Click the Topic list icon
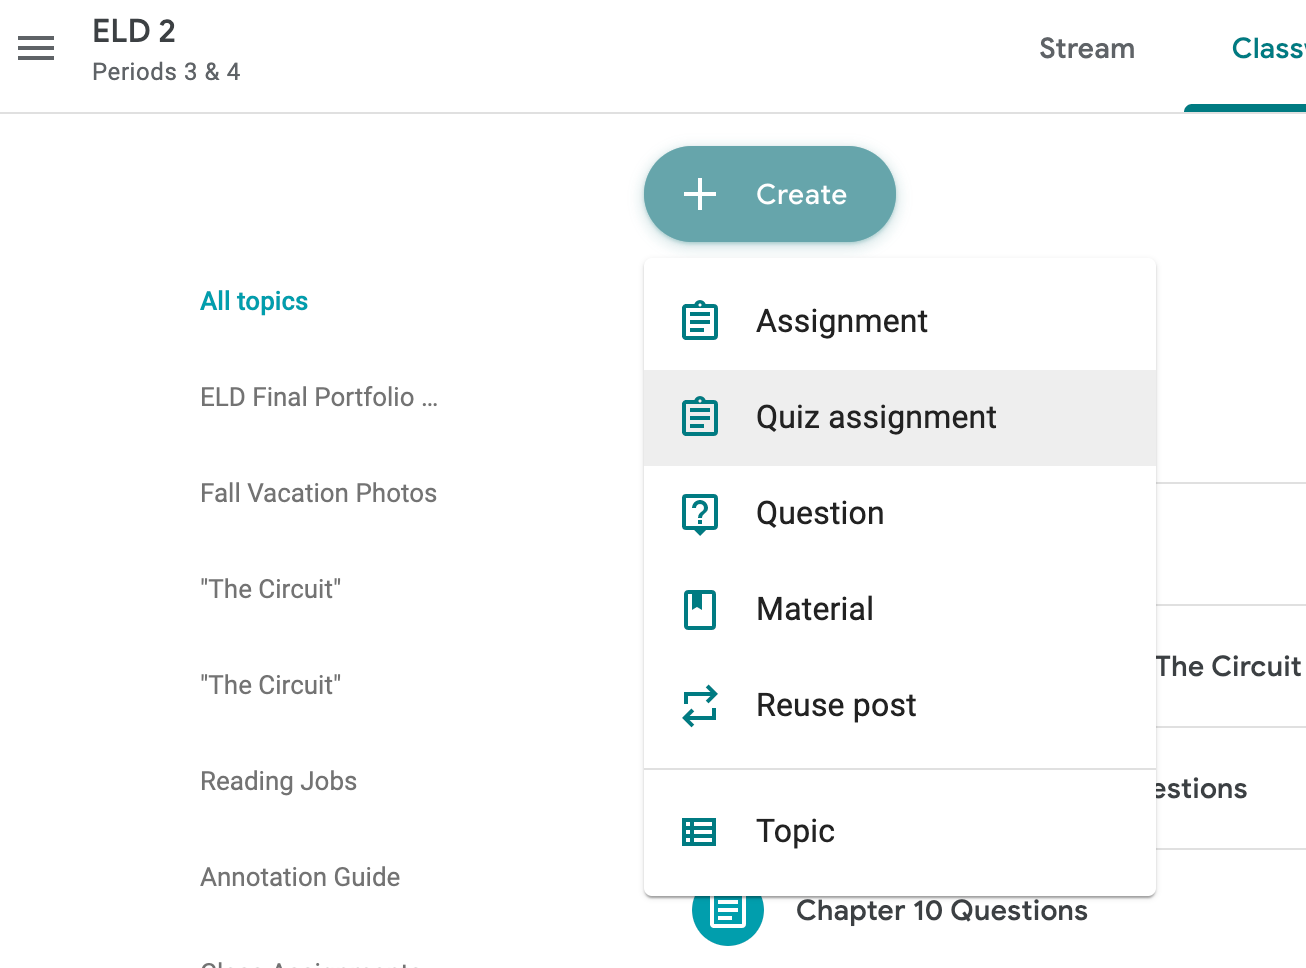This screenshot has height=968, width=1306. point(699,831)
